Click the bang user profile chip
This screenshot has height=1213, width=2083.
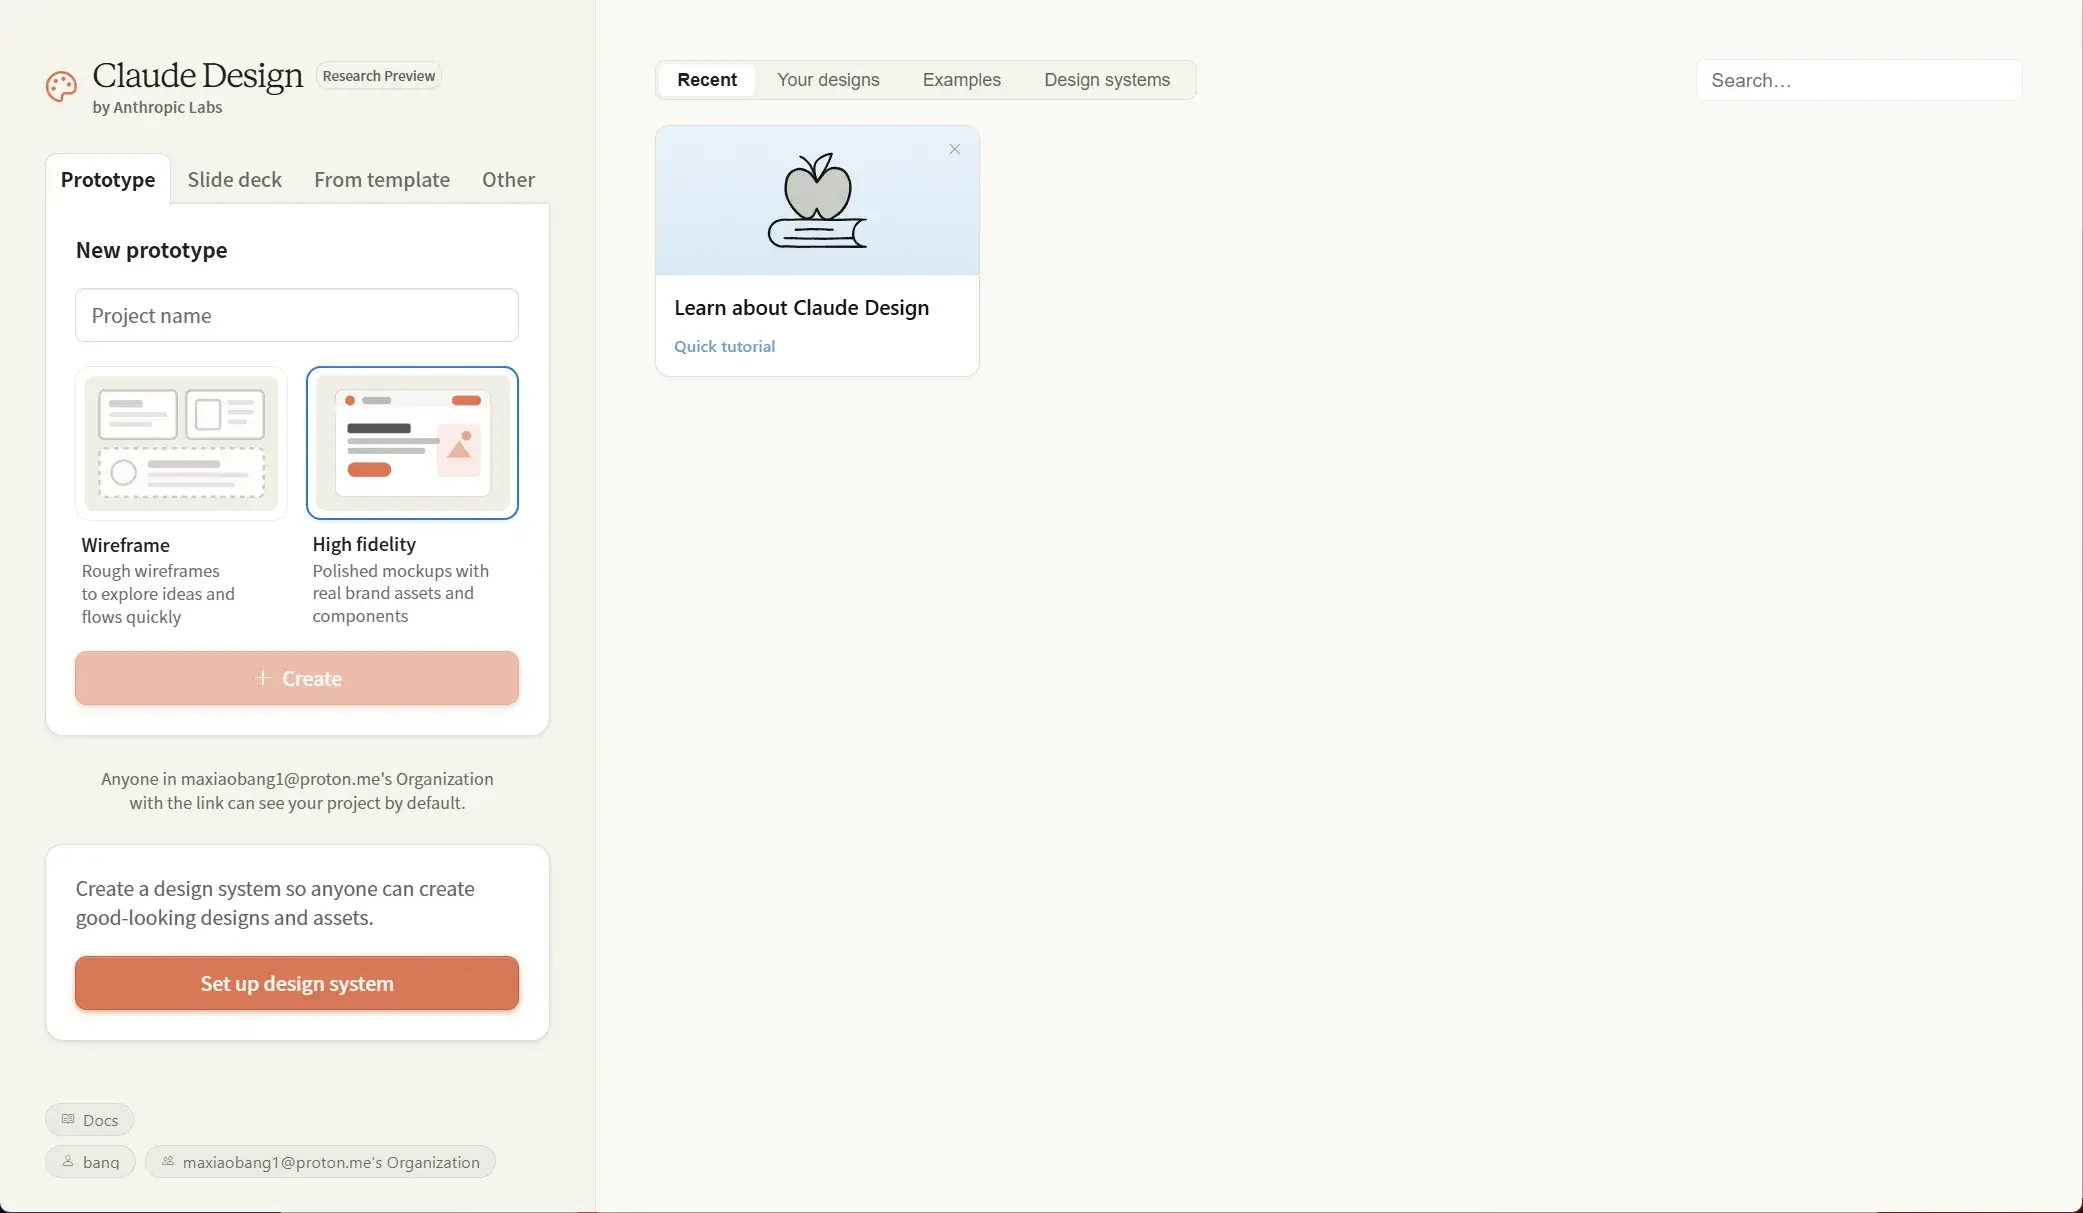[x=90, y=1162]
